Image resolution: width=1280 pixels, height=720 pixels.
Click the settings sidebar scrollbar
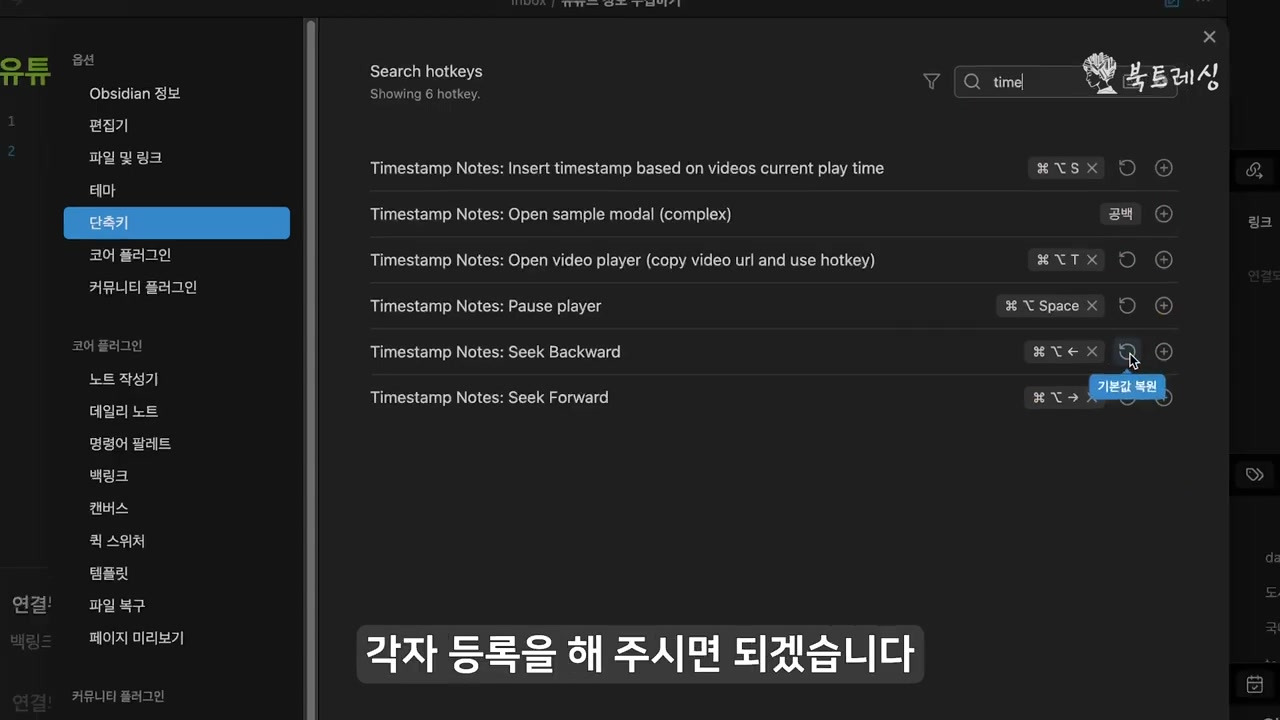311,370
